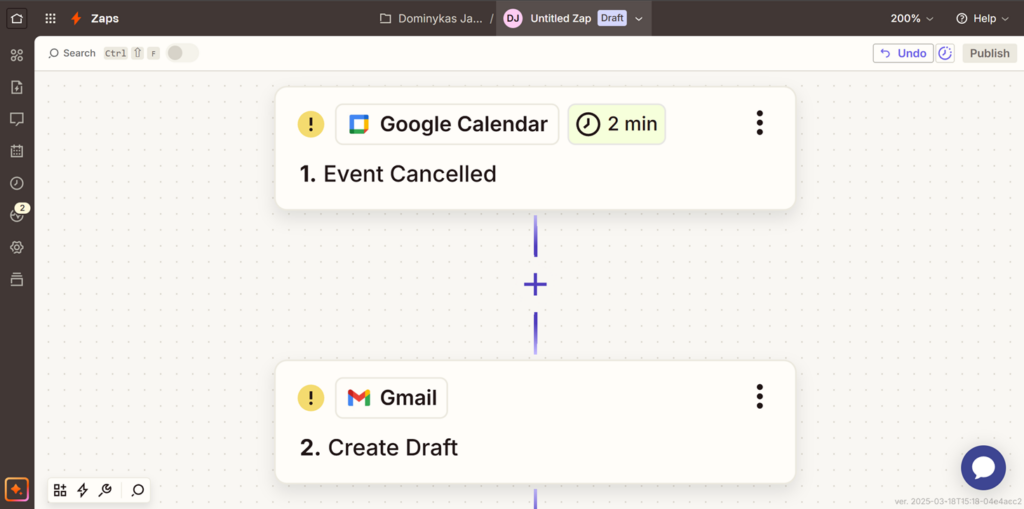Image resolution: width=1024 pixels, height=509 pixels.
Task: Open the chat support bubble
Action: coord(983,467)
